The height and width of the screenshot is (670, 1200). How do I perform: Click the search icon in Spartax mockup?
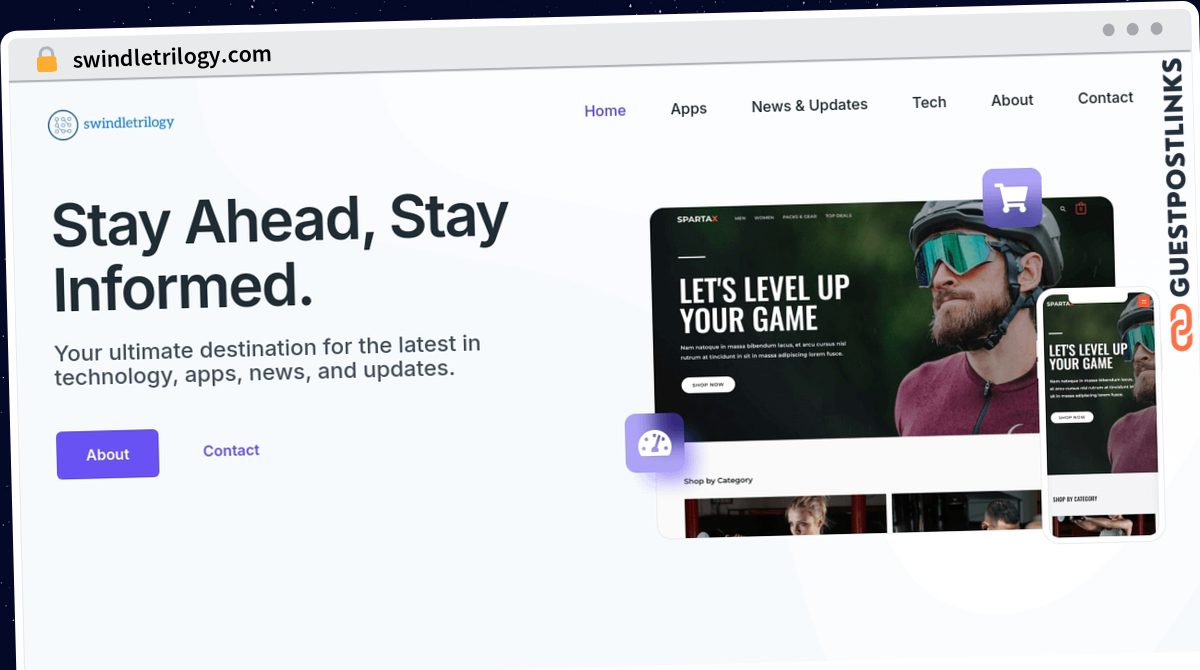coord(1062,209)
